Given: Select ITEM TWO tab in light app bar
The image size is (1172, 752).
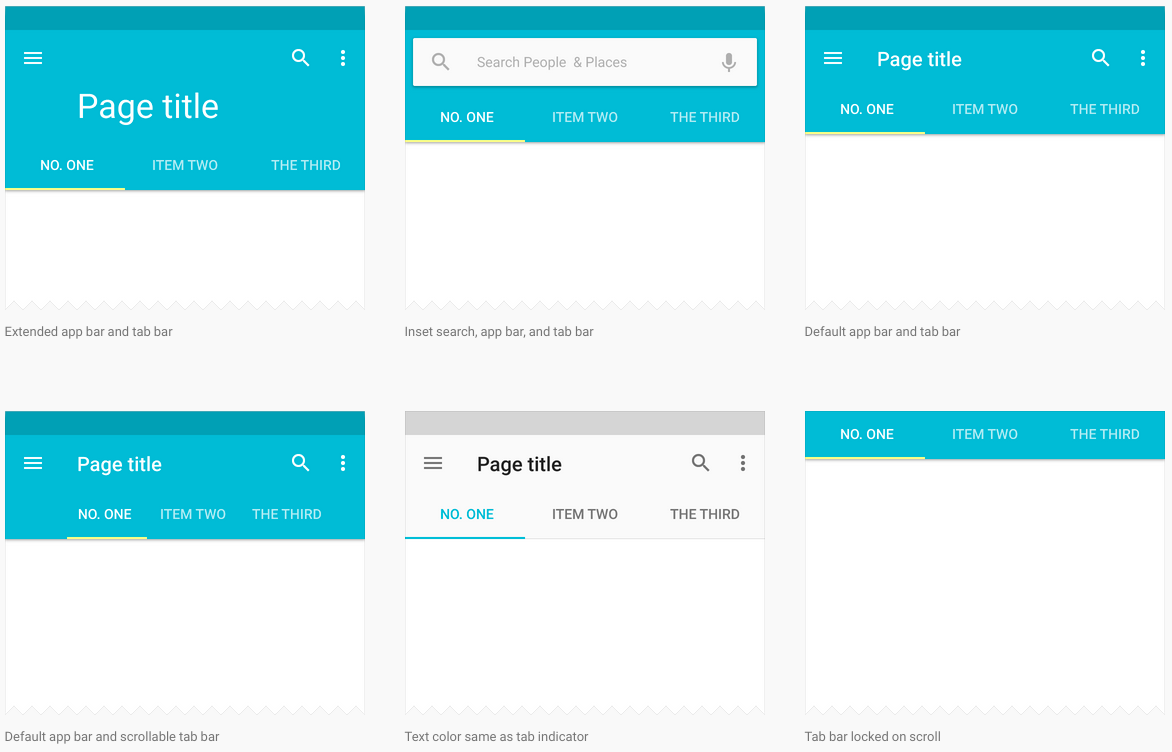Looking at the screenshot, I should click(x=585, y=514).
